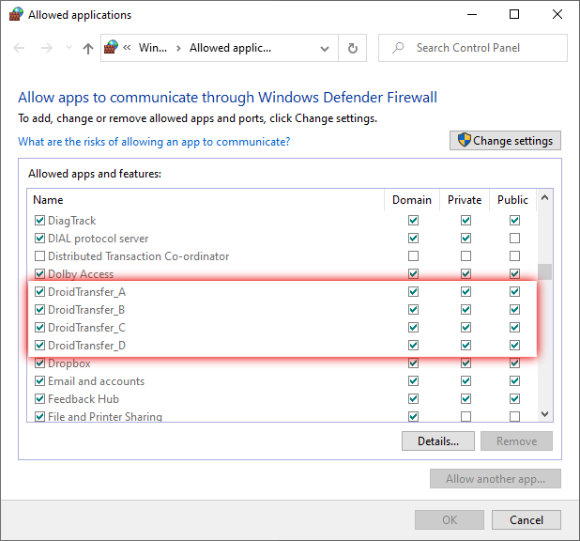
Task: Click the scroll down arrow of app list
Action: [x=544, y=413]
